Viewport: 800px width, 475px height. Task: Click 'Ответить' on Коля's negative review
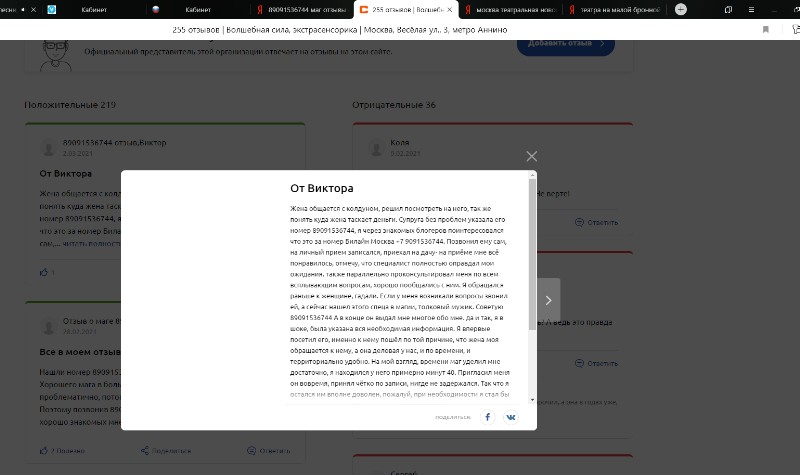596,222
